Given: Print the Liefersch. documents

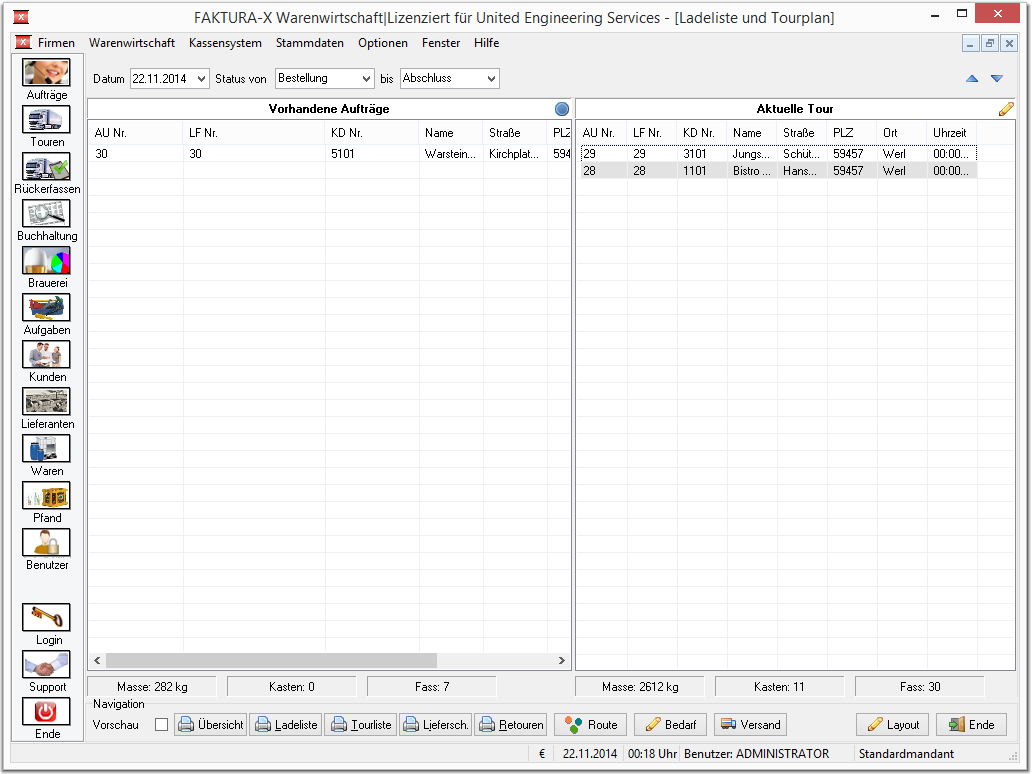Looking at the screenshot, I should pyautogui.click(x=436, y=725).
